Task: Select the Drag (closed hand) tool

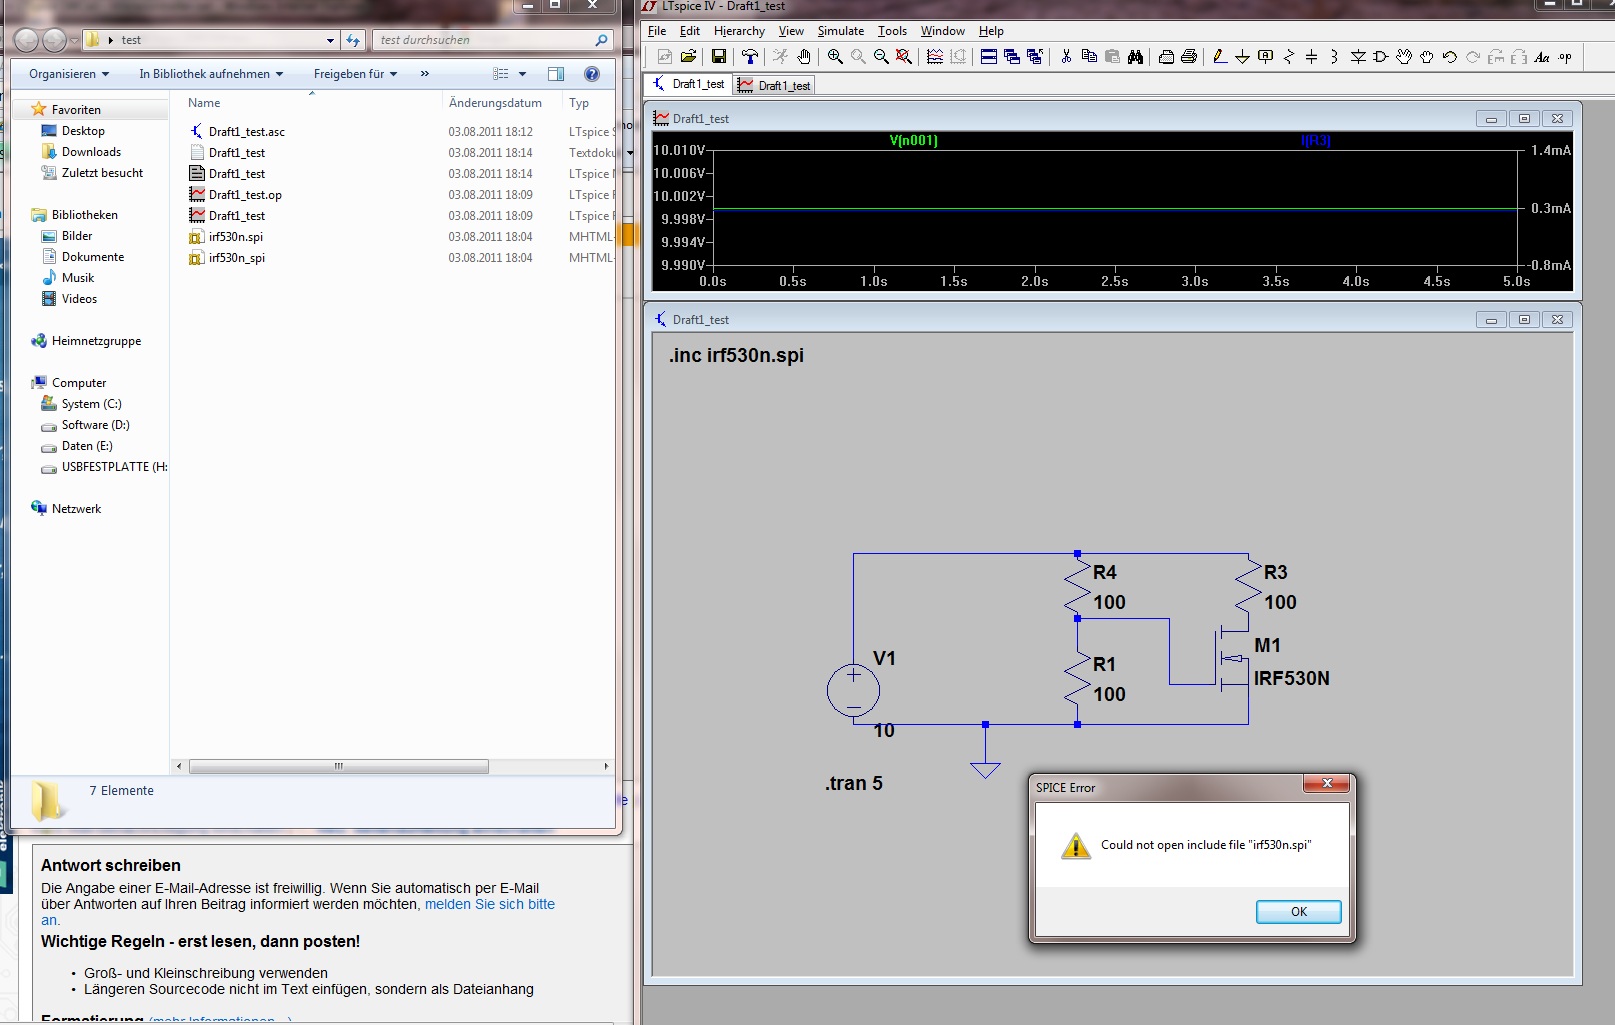Action: 1427,57
